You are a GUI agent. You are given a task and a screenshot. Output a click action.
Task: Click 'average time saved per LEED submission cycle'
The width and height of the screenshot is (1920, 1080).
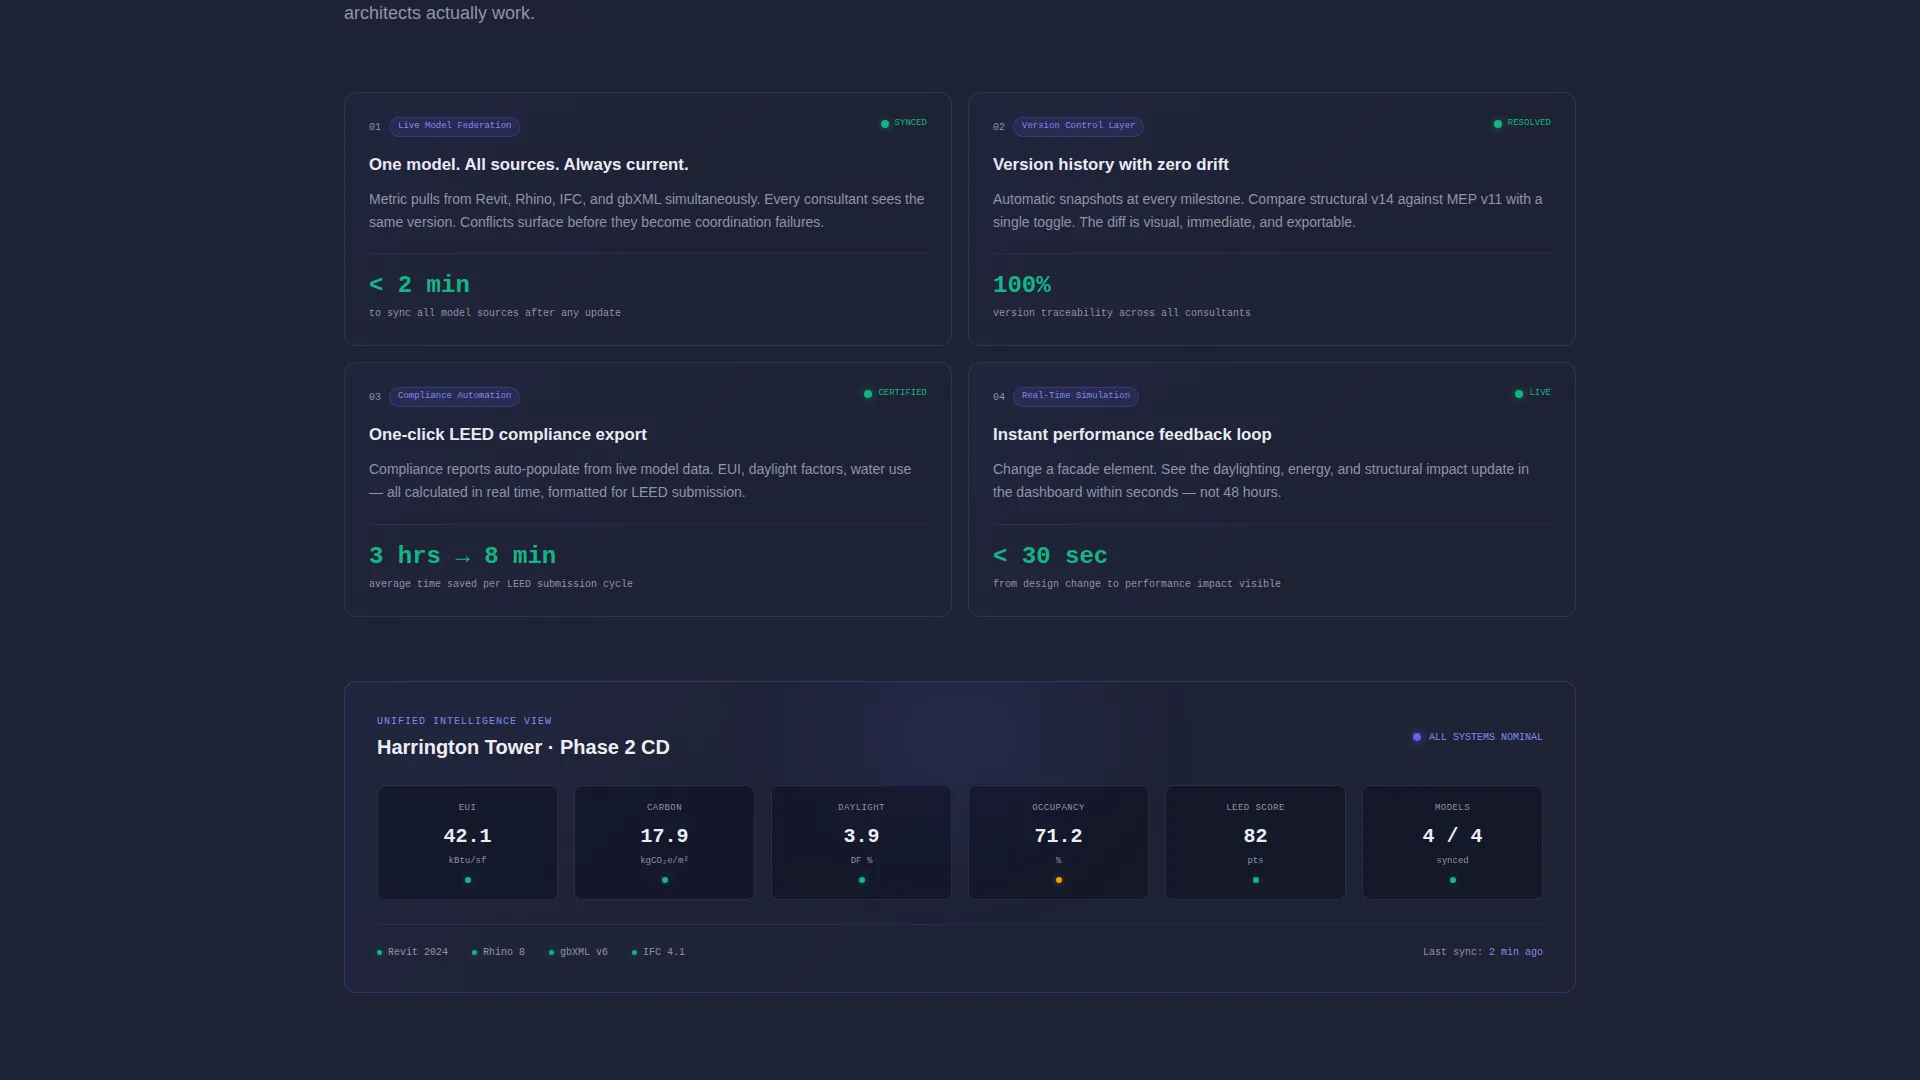click(x=500, y=584)
